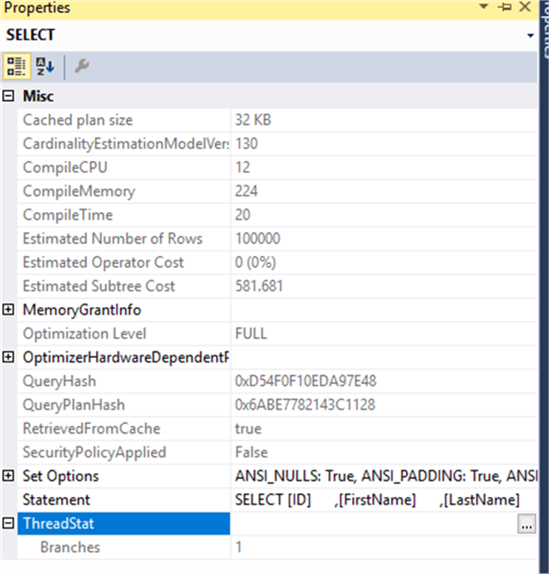The width and height of the screenshot is (549, 574).
Task: Select the 32 KB value
Action: point(253,120)
